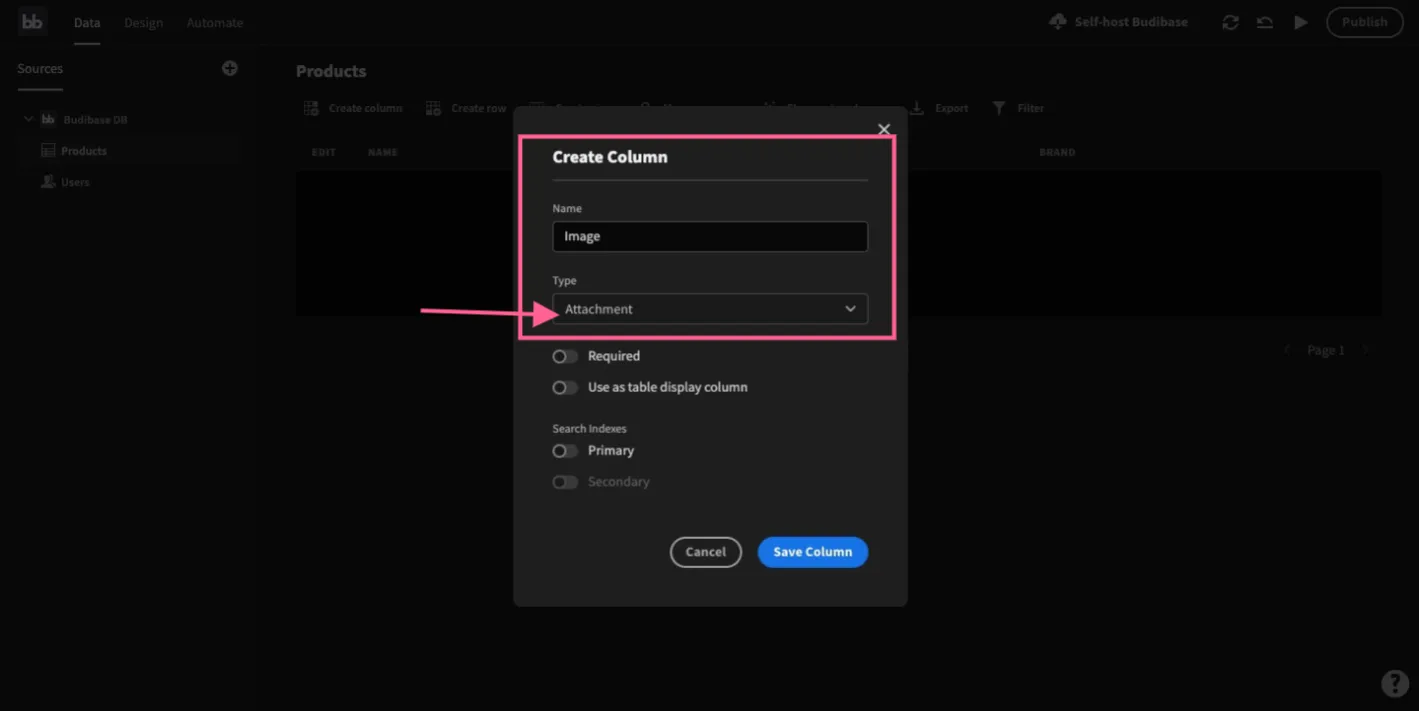Toggle Use as table display column

[565, 387]
